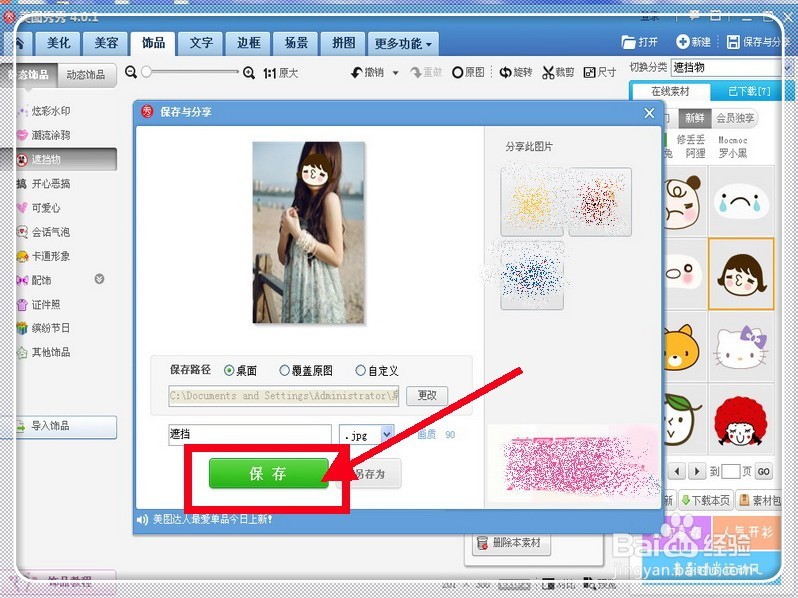Click the 旋转 rotate icon

tap(505, 73)
